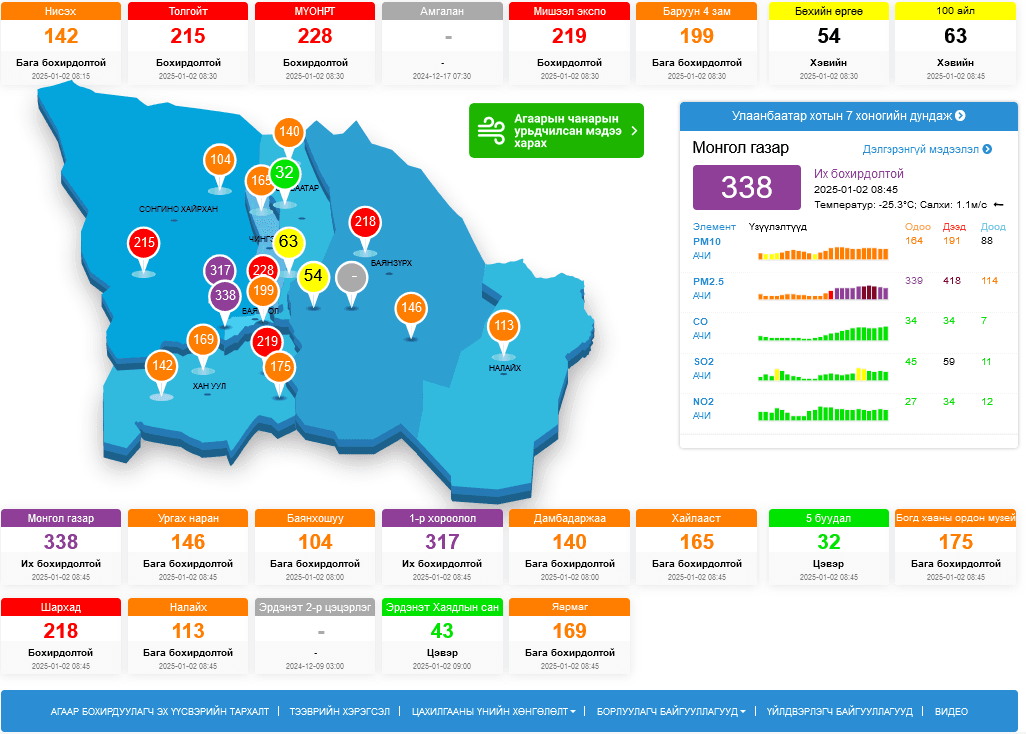
Task: Click the purple 338 air quality index box
Action: (x=747, y=187)
